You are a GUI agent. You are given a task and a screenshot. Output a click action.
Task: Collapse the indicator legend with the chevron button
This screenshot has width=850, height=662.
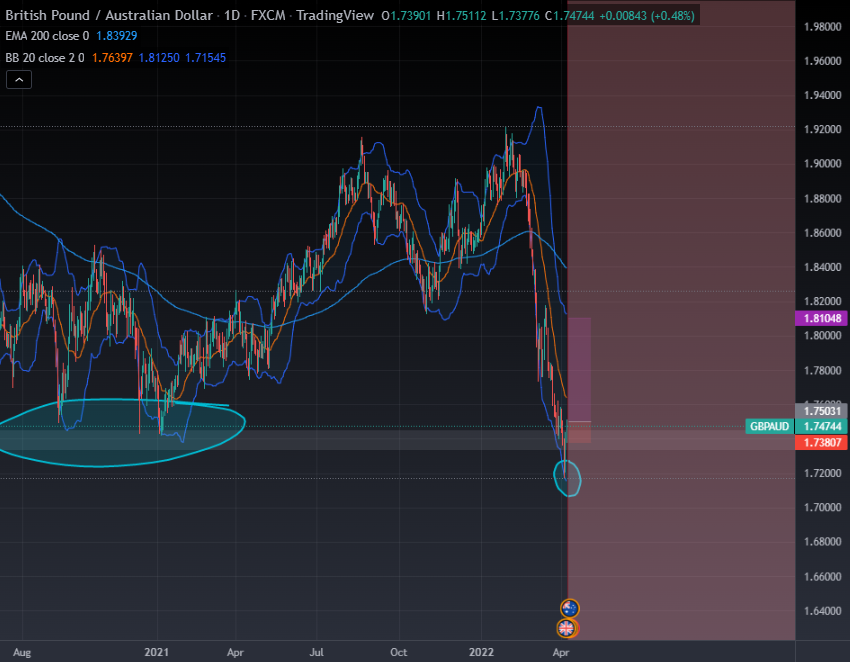click(19, 80)
